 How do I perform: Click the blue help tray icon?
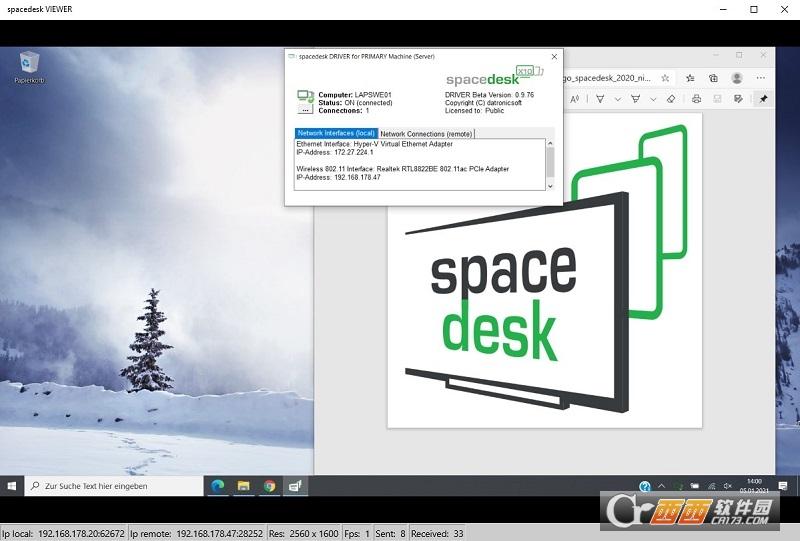pos(644,486)
